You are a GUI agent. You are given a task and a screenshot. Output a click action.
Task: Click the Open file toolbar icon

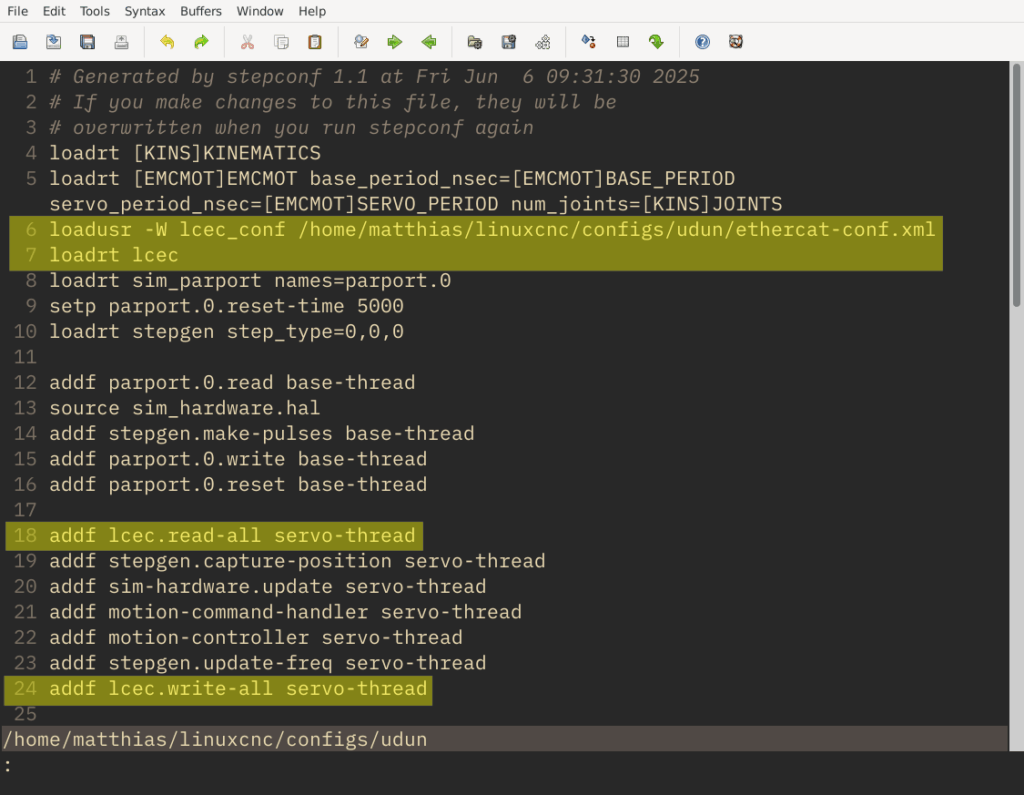(x=20, y=42)
